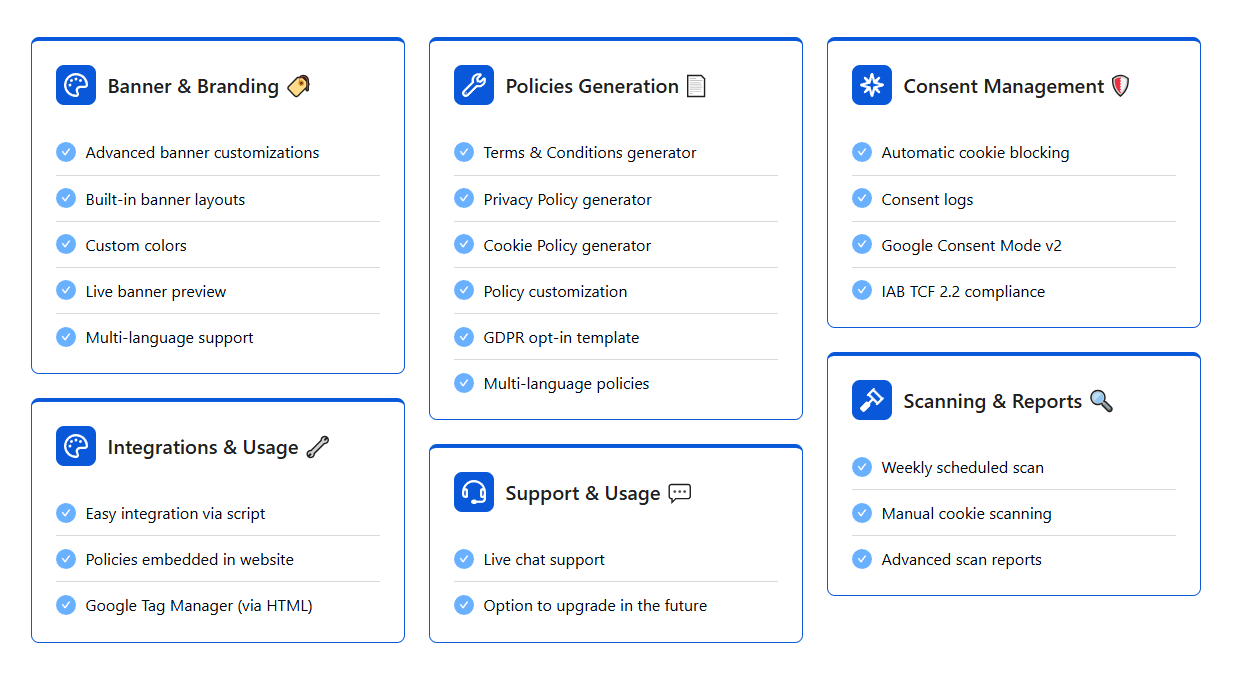
Task: Click the headset icon beside Support & Usage
Action: 474,493
